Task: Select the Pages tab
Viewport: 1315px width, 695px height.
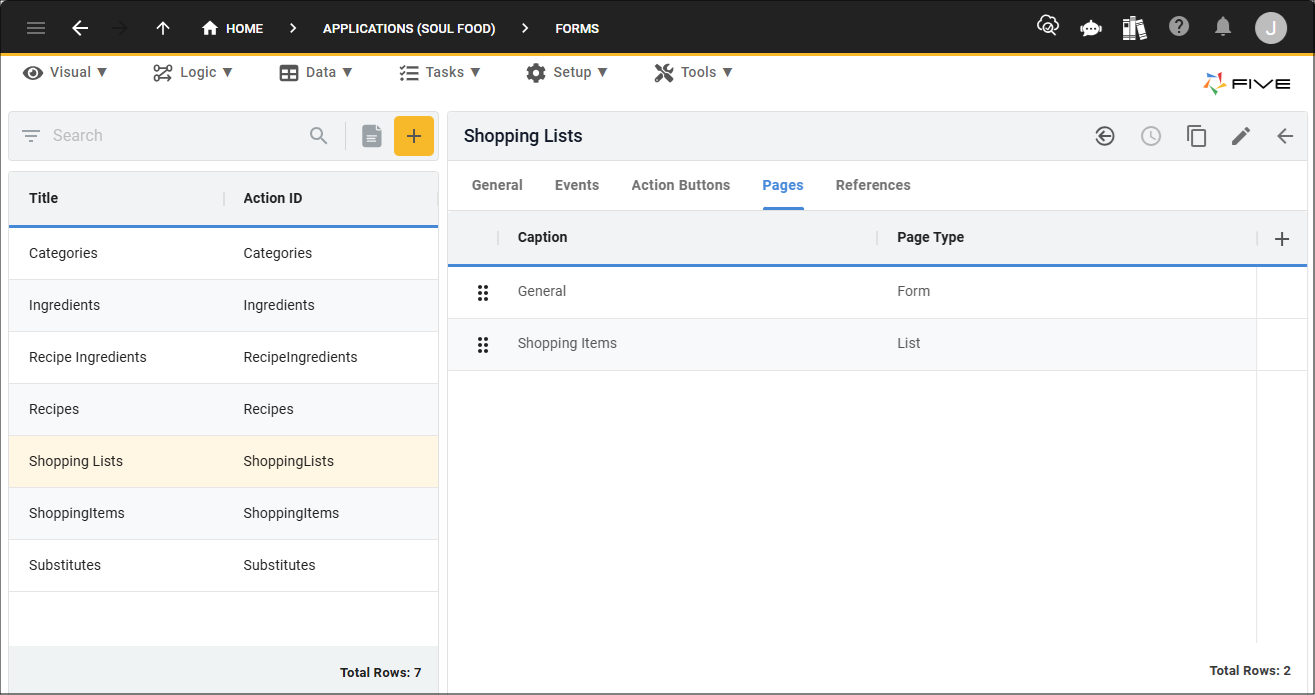Action: 783,185
